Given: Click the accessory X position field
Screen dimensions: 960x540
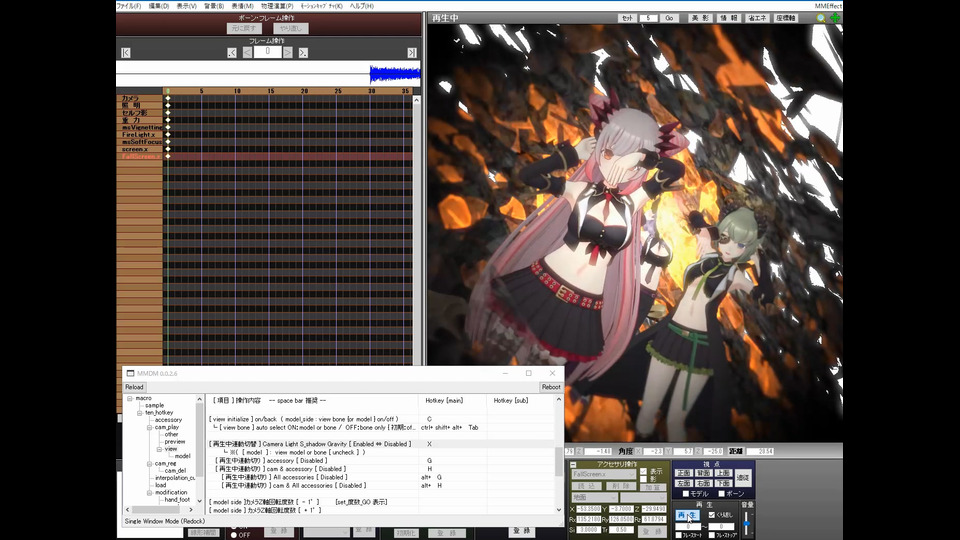Looking at the screenshot, I should [x=588, y=509].
